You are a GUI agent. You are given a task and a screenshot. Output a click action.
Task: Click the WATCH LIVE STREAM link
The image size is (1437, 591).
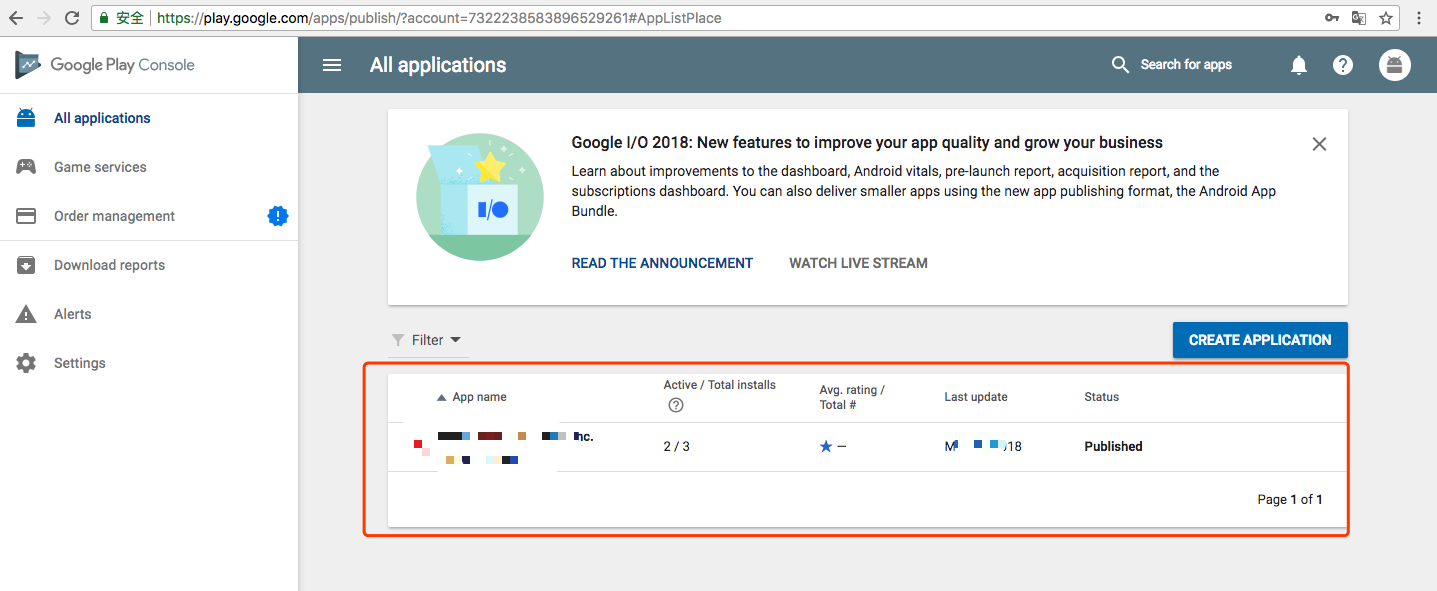click(x=858, y=263)
